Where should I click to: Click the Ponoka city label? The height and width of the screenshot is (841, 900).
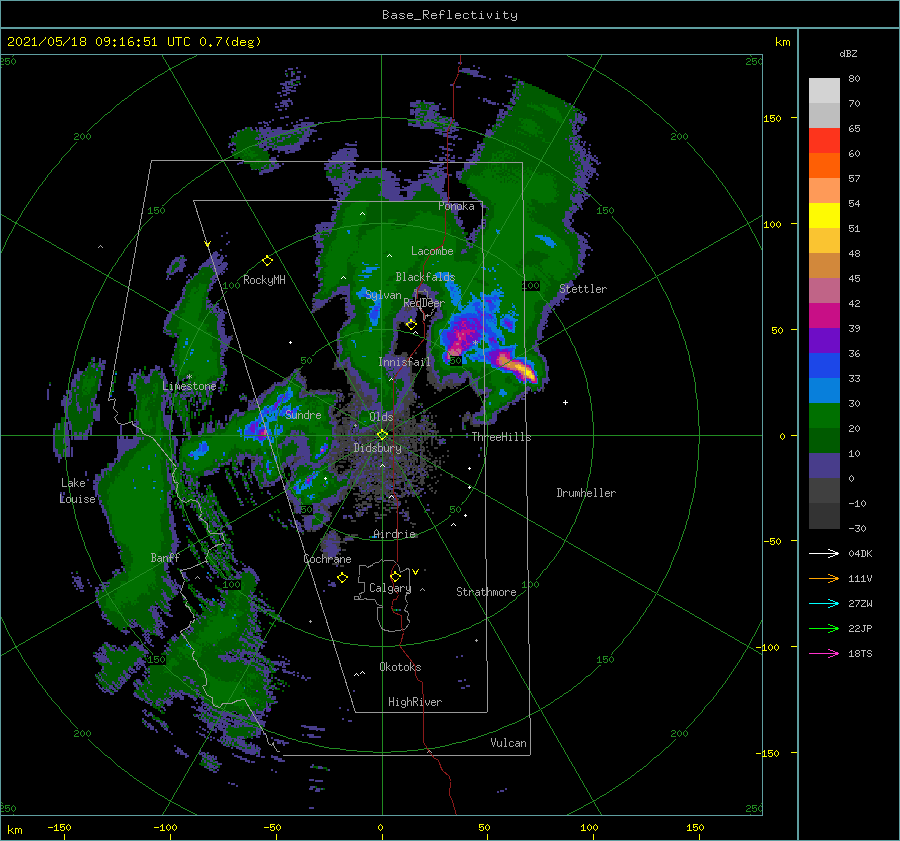[x=456, y=206]
